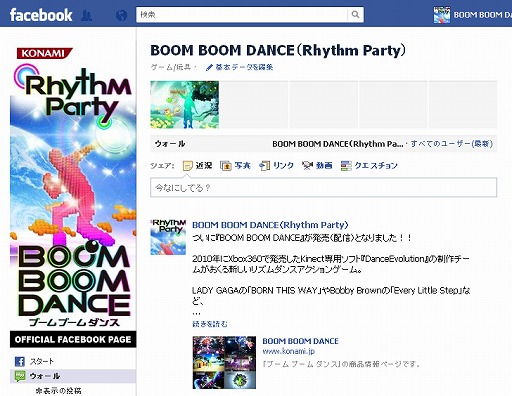The image size is (512, 396).
Task: Open the www.konami.jp link
Action: tap(288, 351)
